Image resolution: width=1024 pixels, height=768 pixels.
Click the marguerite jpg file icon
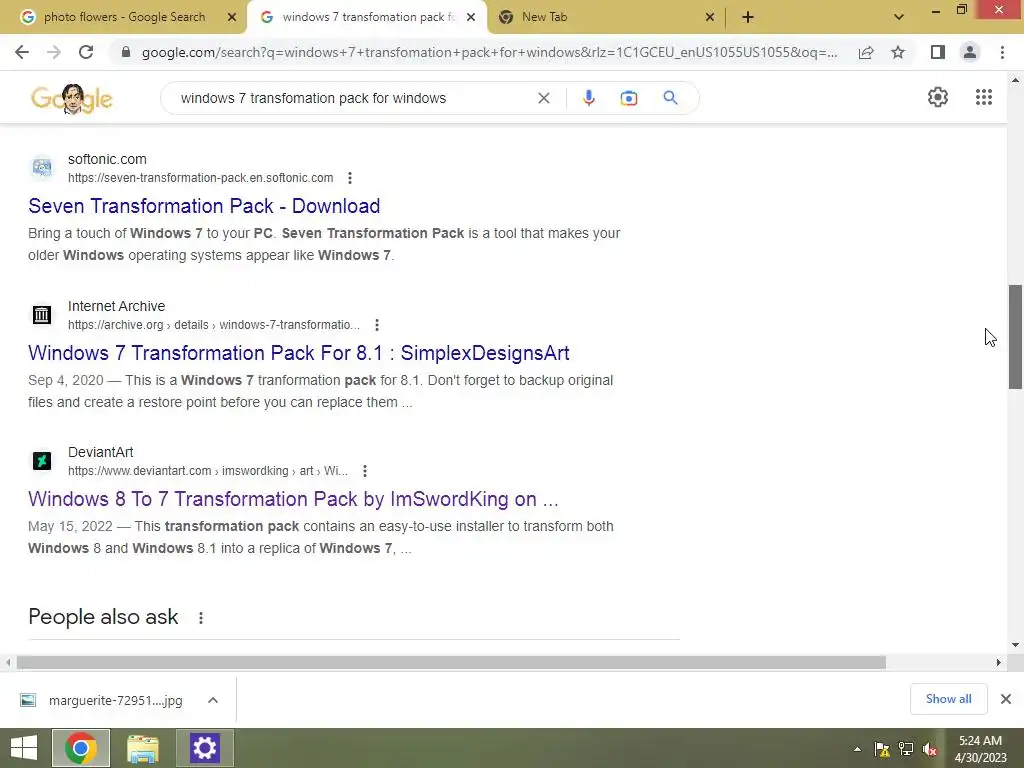click(x=27, y=700)
